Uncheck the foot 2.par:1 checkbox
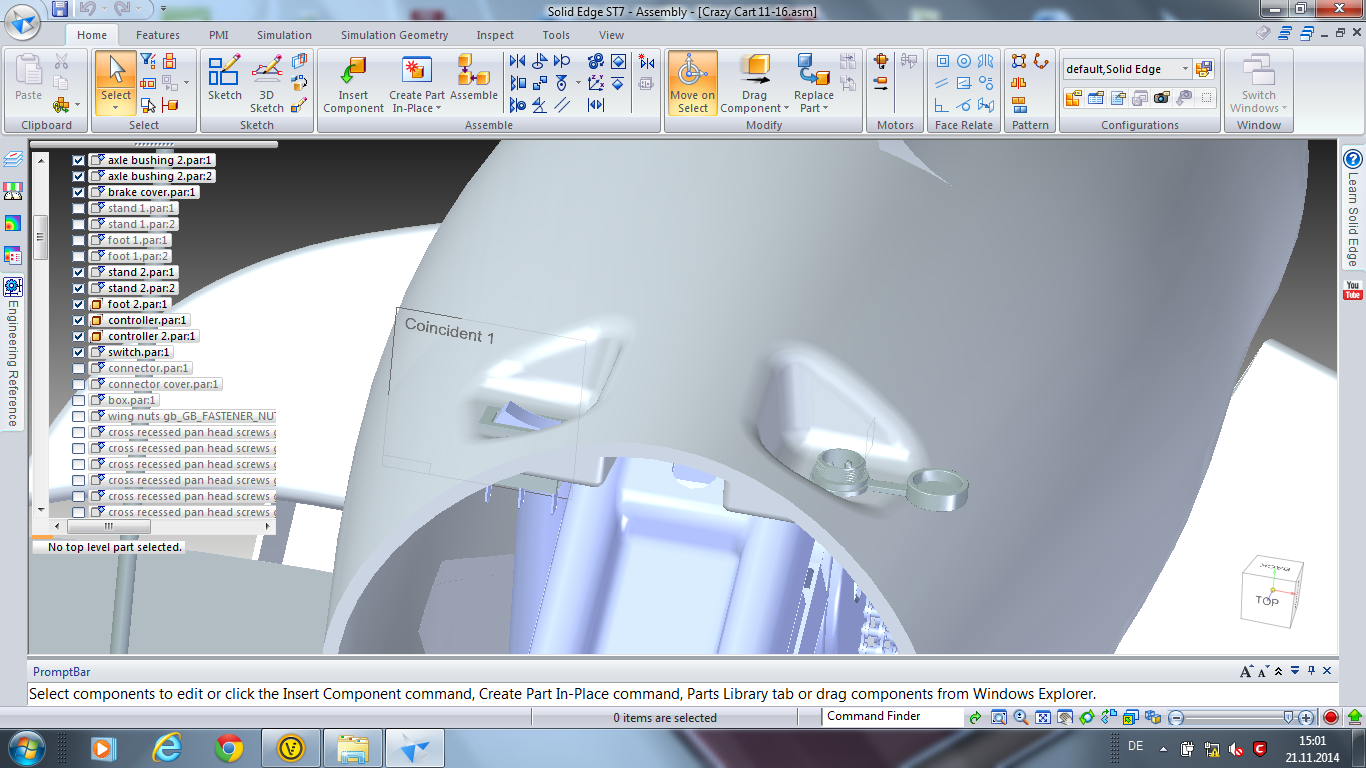The width and height of the screenshot is (1366, 768). (x=79, y=304)
